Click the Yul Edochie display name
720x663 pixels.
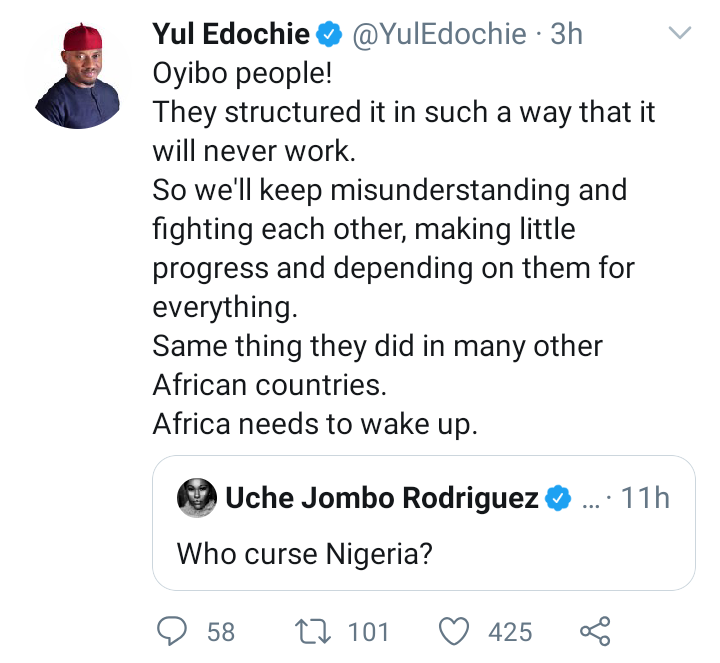(231, 34)
